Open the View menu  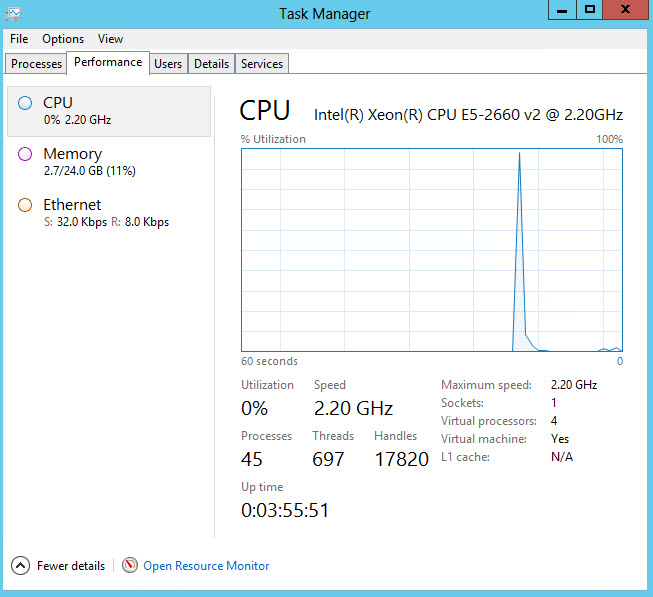110,39
